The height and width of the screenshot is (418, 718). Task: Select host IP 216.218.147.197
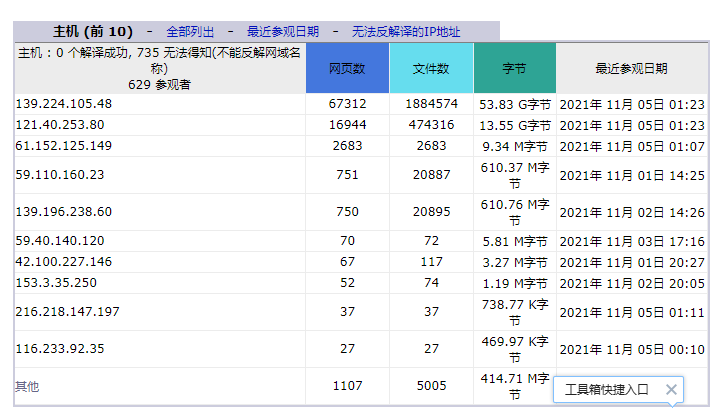[68, 312]
